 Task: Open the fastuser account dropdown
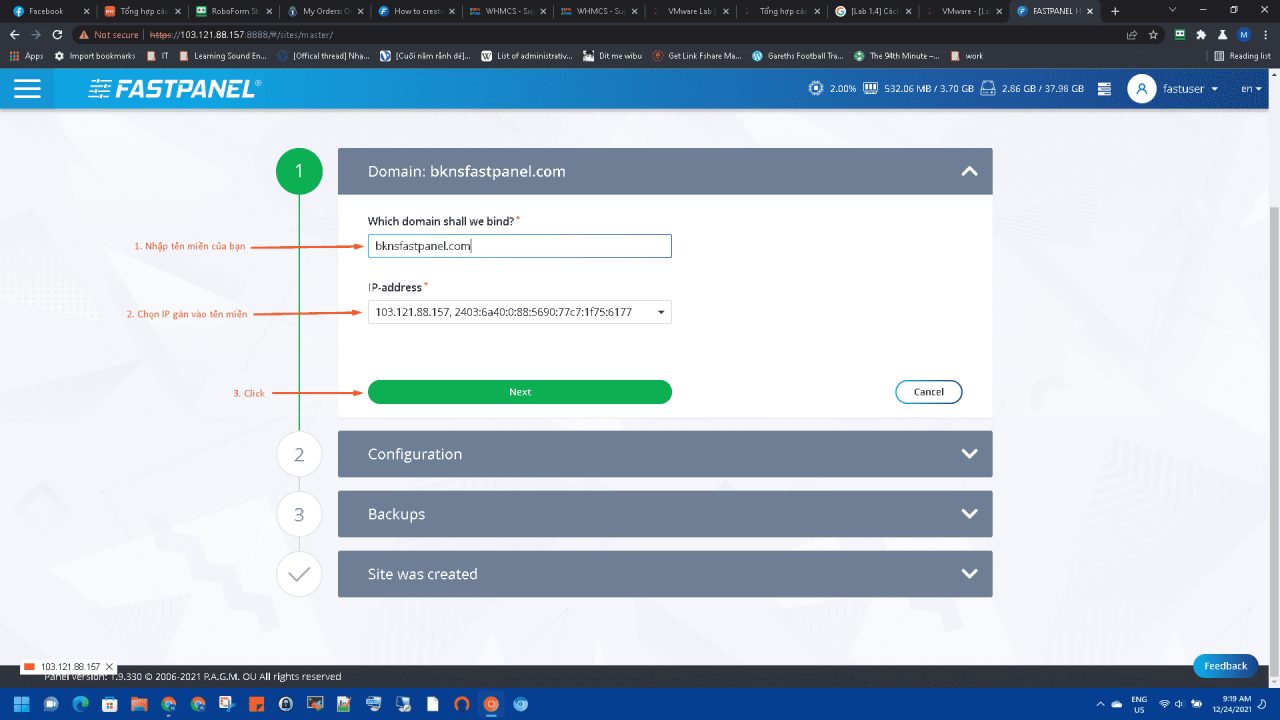(x=1190, y=88)
